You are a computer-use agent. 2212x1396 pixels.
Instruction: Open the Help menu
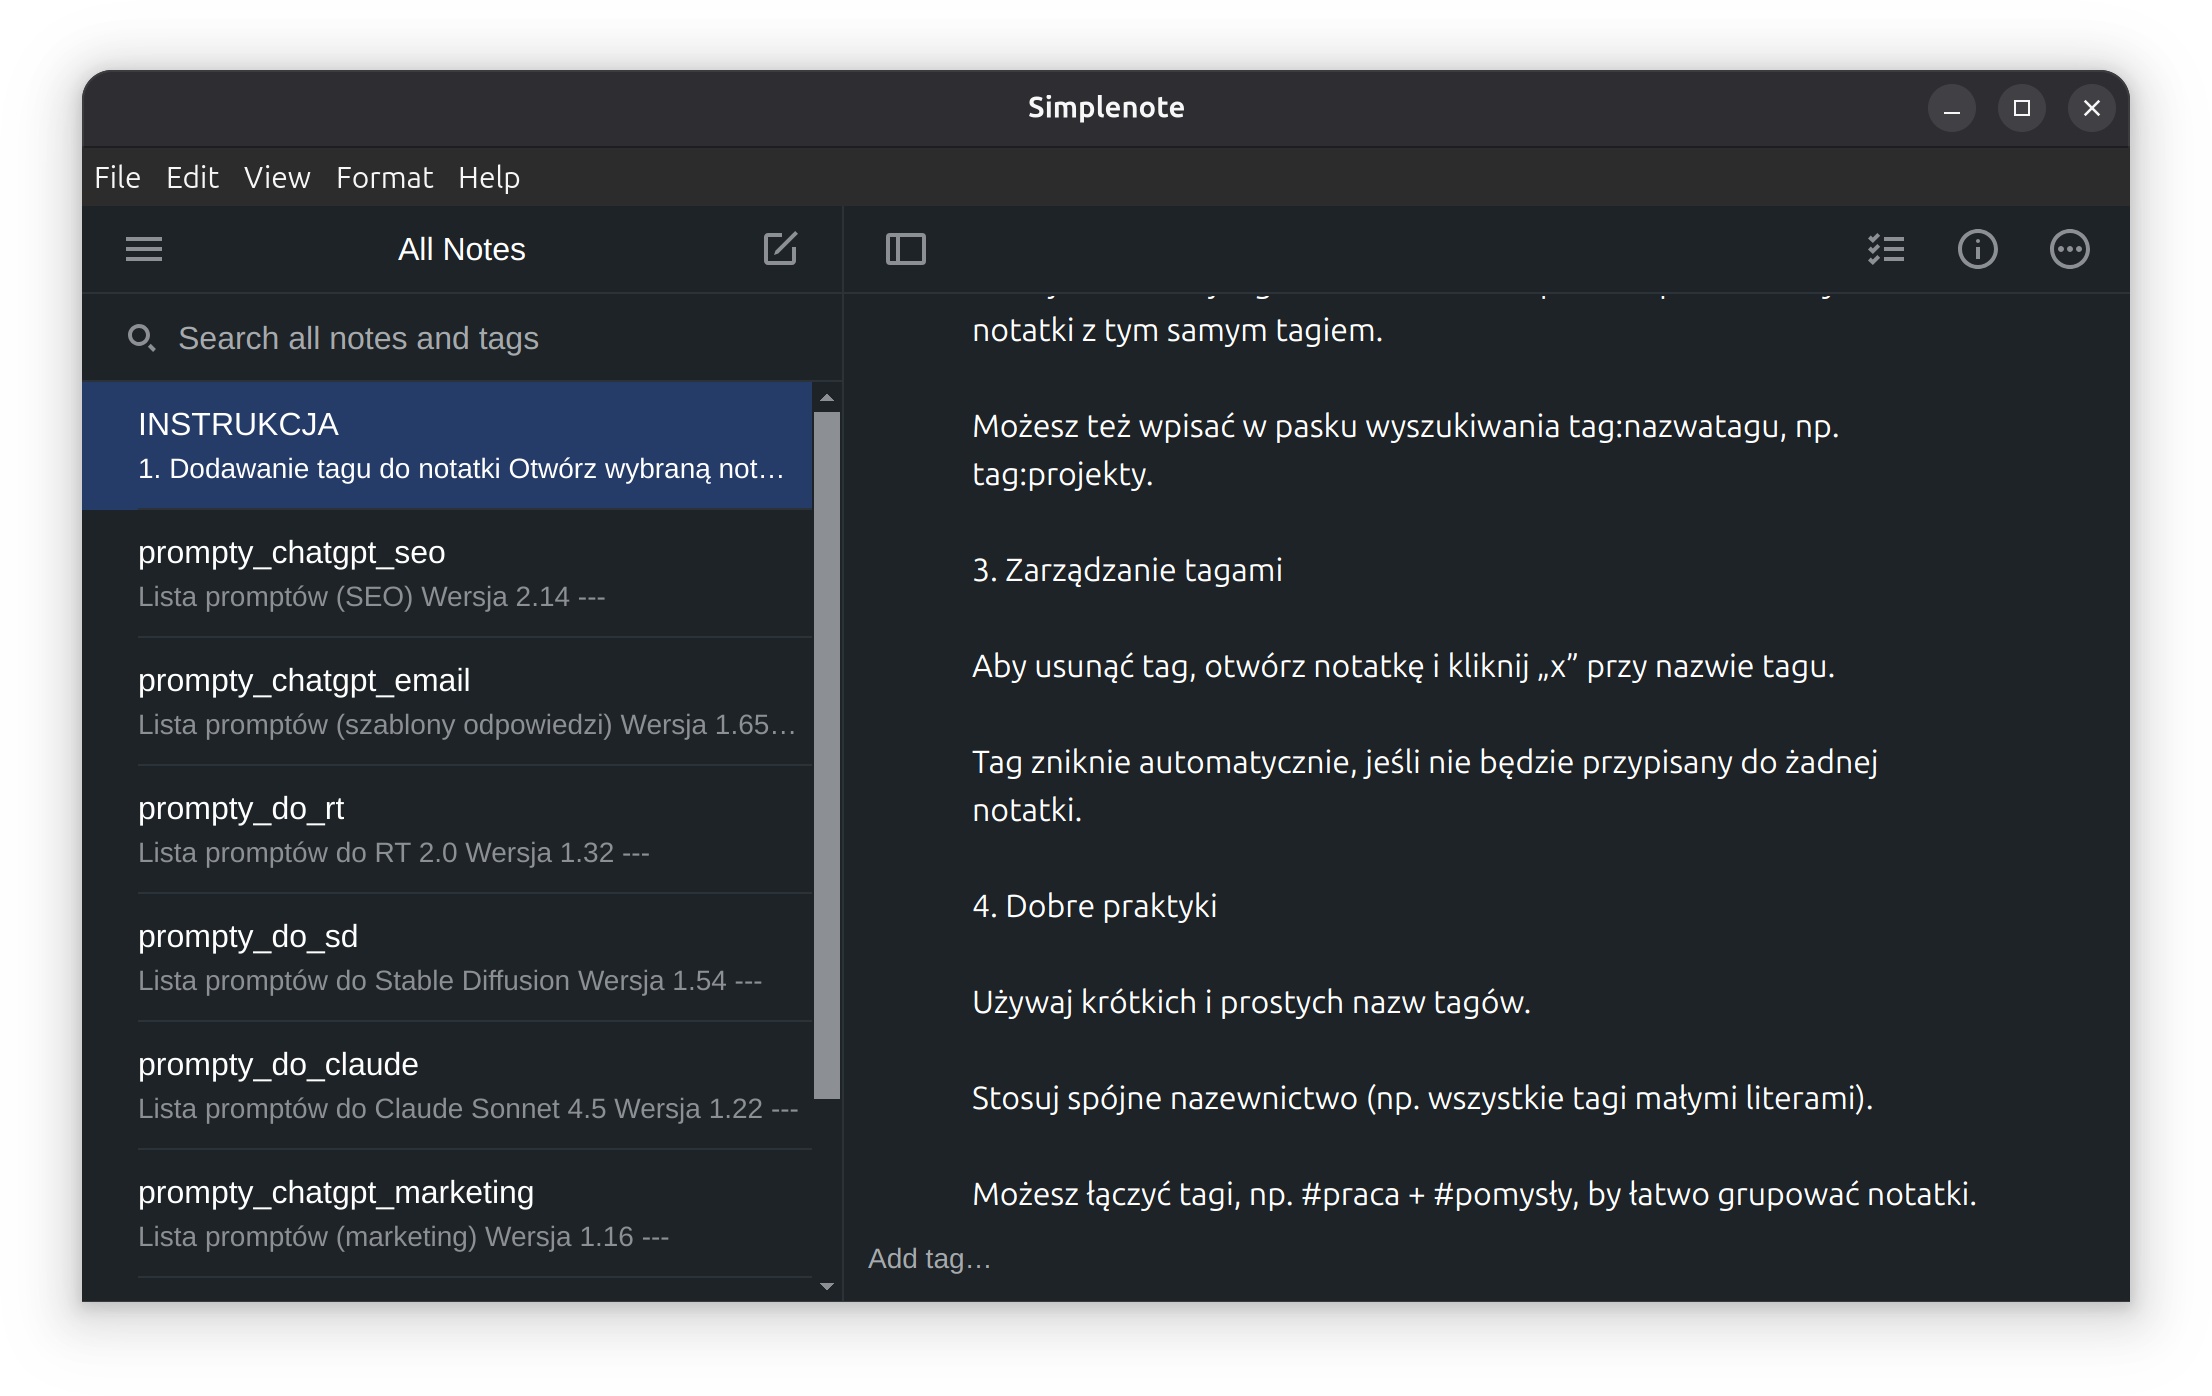point(489,178)
